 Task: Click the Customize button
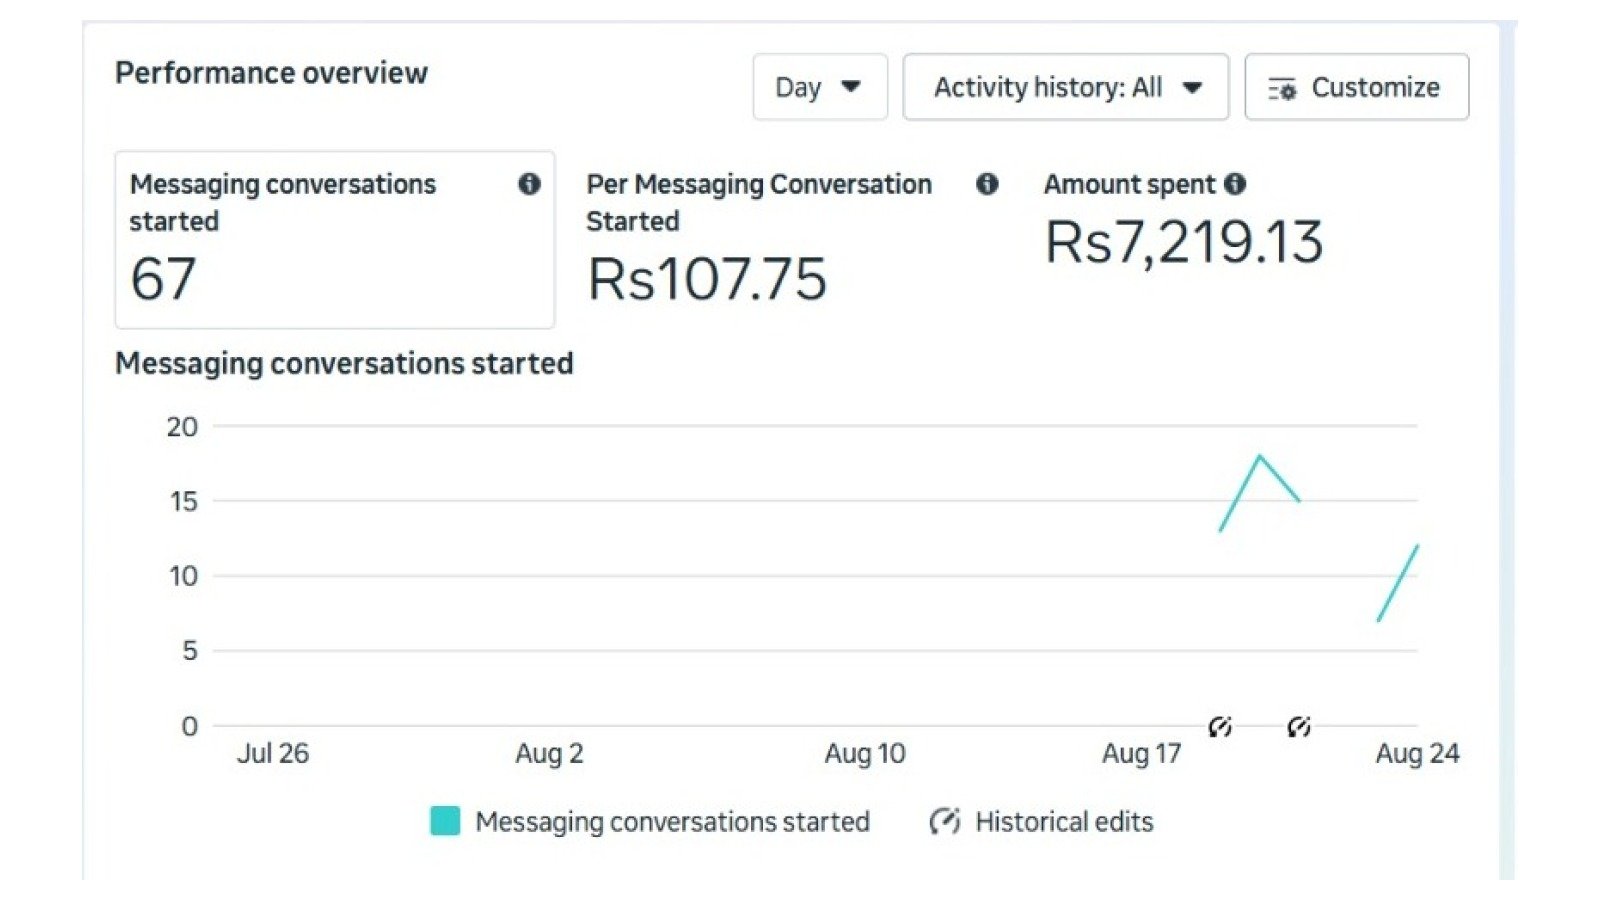tap(1357, 87)
